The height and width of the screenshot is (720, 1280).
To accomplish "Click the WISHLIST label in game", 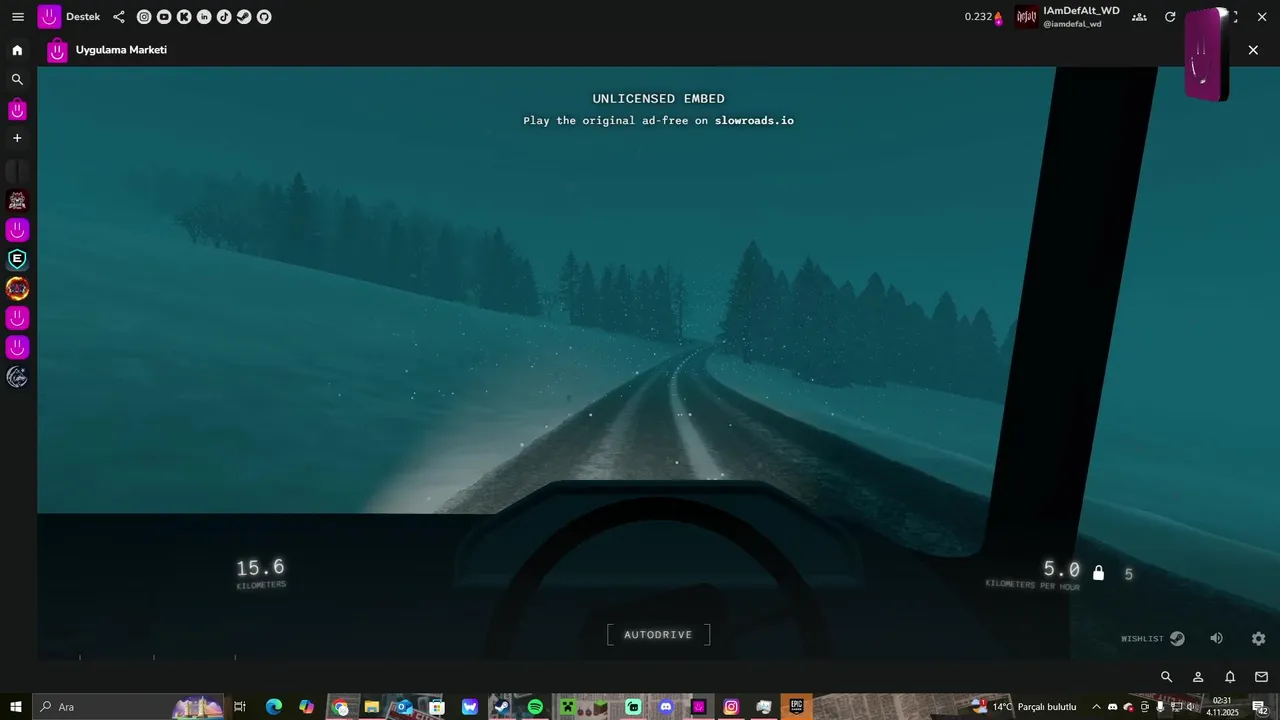I will [x=1142, y=638].
